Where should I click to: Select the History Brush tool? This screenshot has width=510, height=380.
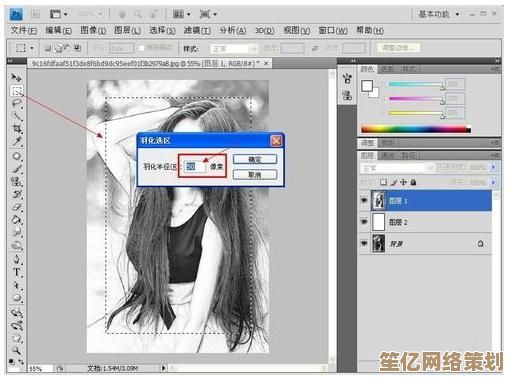(x=17, y=194)
